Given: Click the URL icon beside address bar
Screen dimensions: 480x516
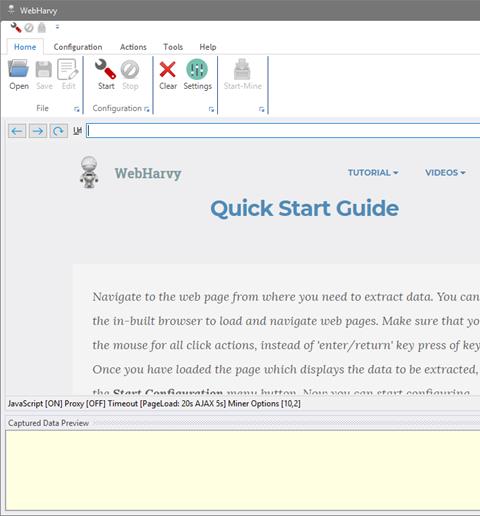Looking at the screenshot, I should 77,131.
